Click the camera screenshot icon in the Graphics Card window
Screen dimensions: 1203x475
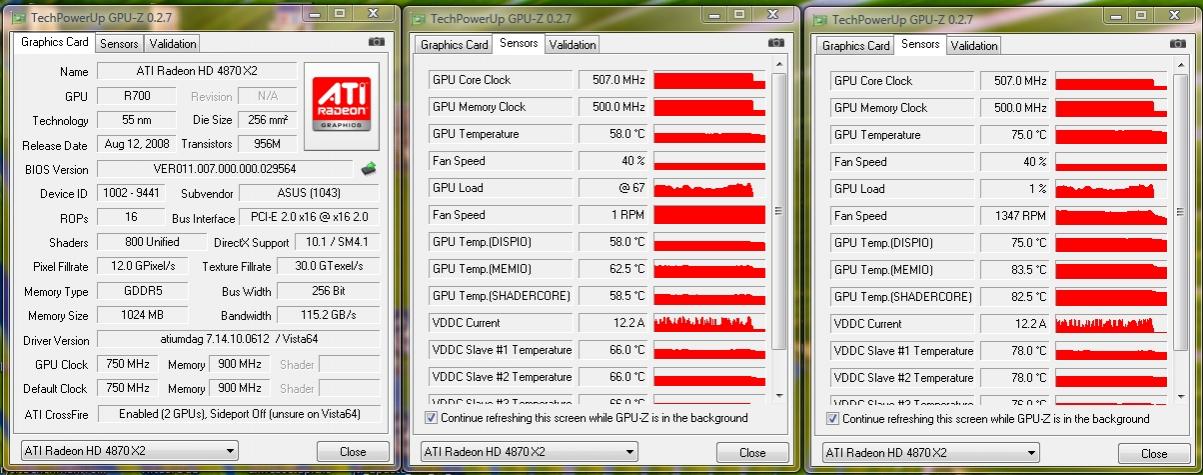pyautogui.click(x=376, y=42)
